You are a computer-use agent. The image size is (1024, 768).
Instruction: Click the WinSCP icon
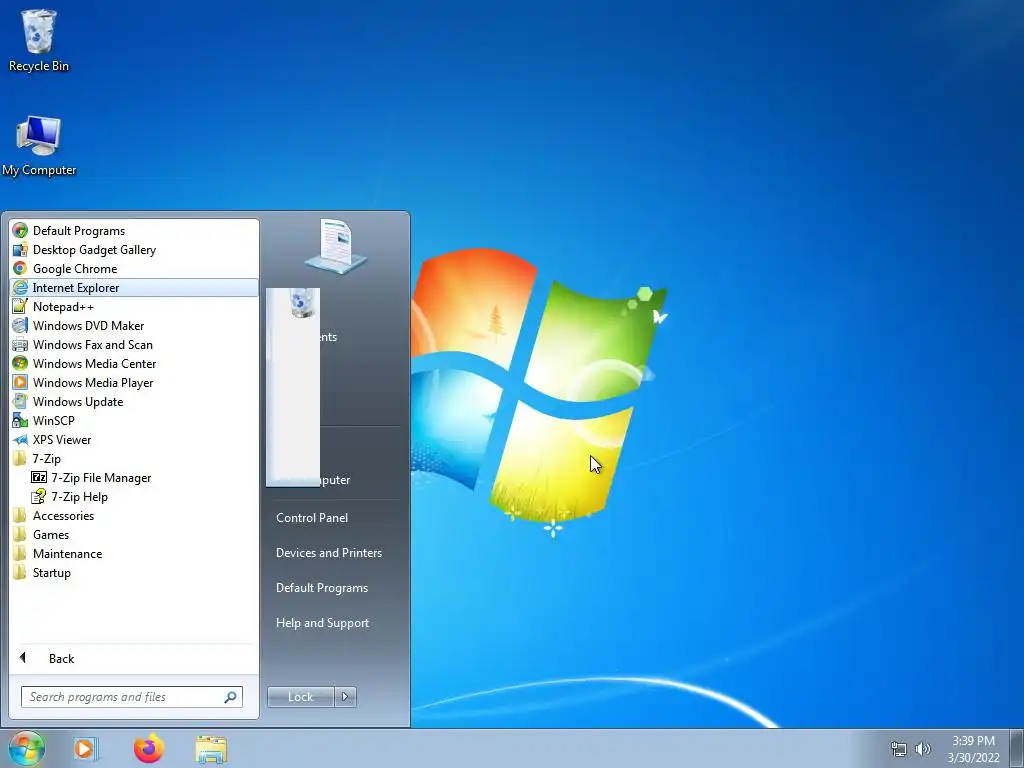point(20,420)
